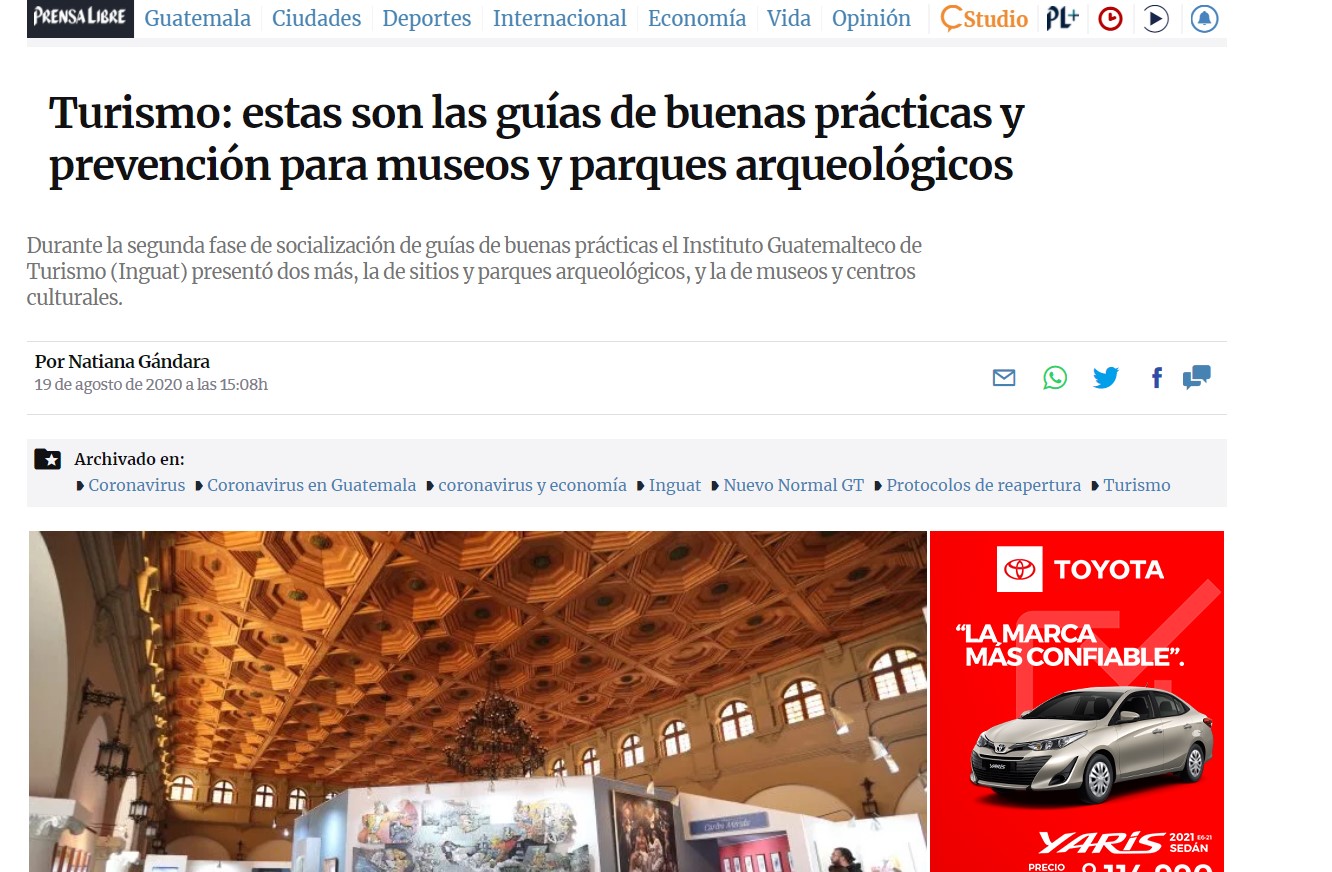Open the tag reading only 'Coronavirus'
This screenshot has height=872, width=1332.
click(x=137, y=485)
